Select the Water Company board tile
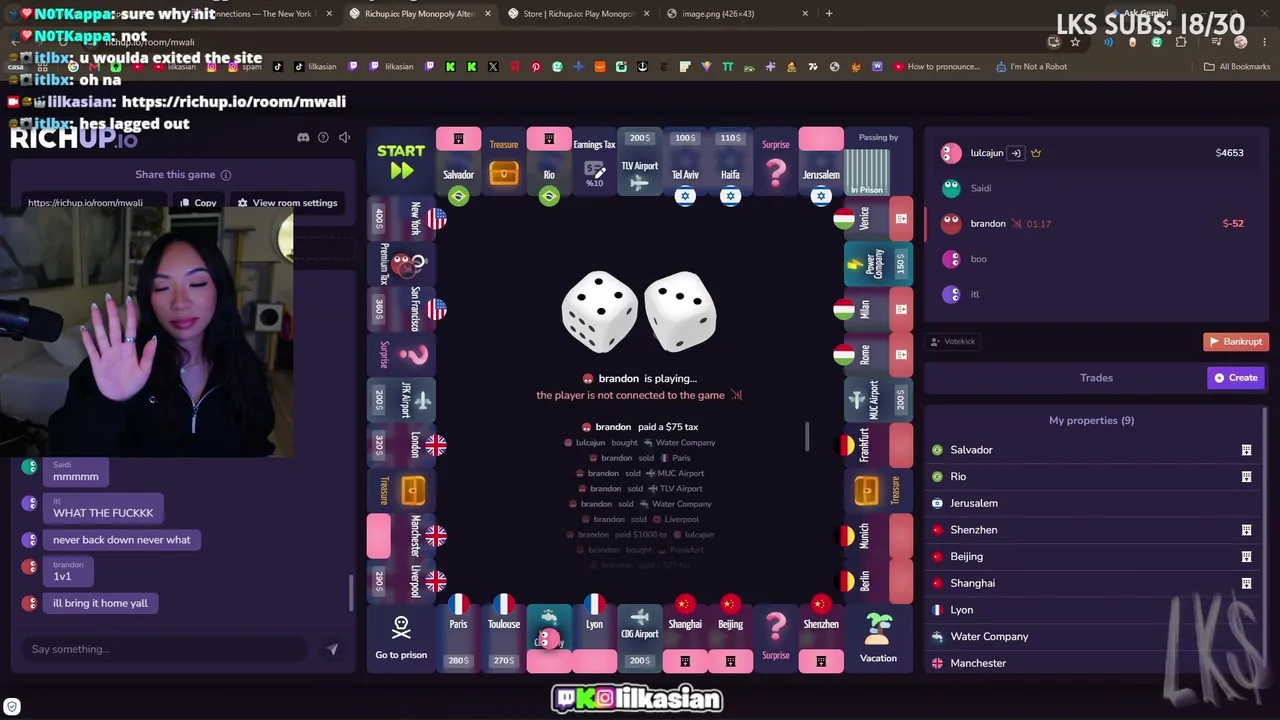Image resolution: width=1280 pixels, height=720 pixels. tap(549, 638)
